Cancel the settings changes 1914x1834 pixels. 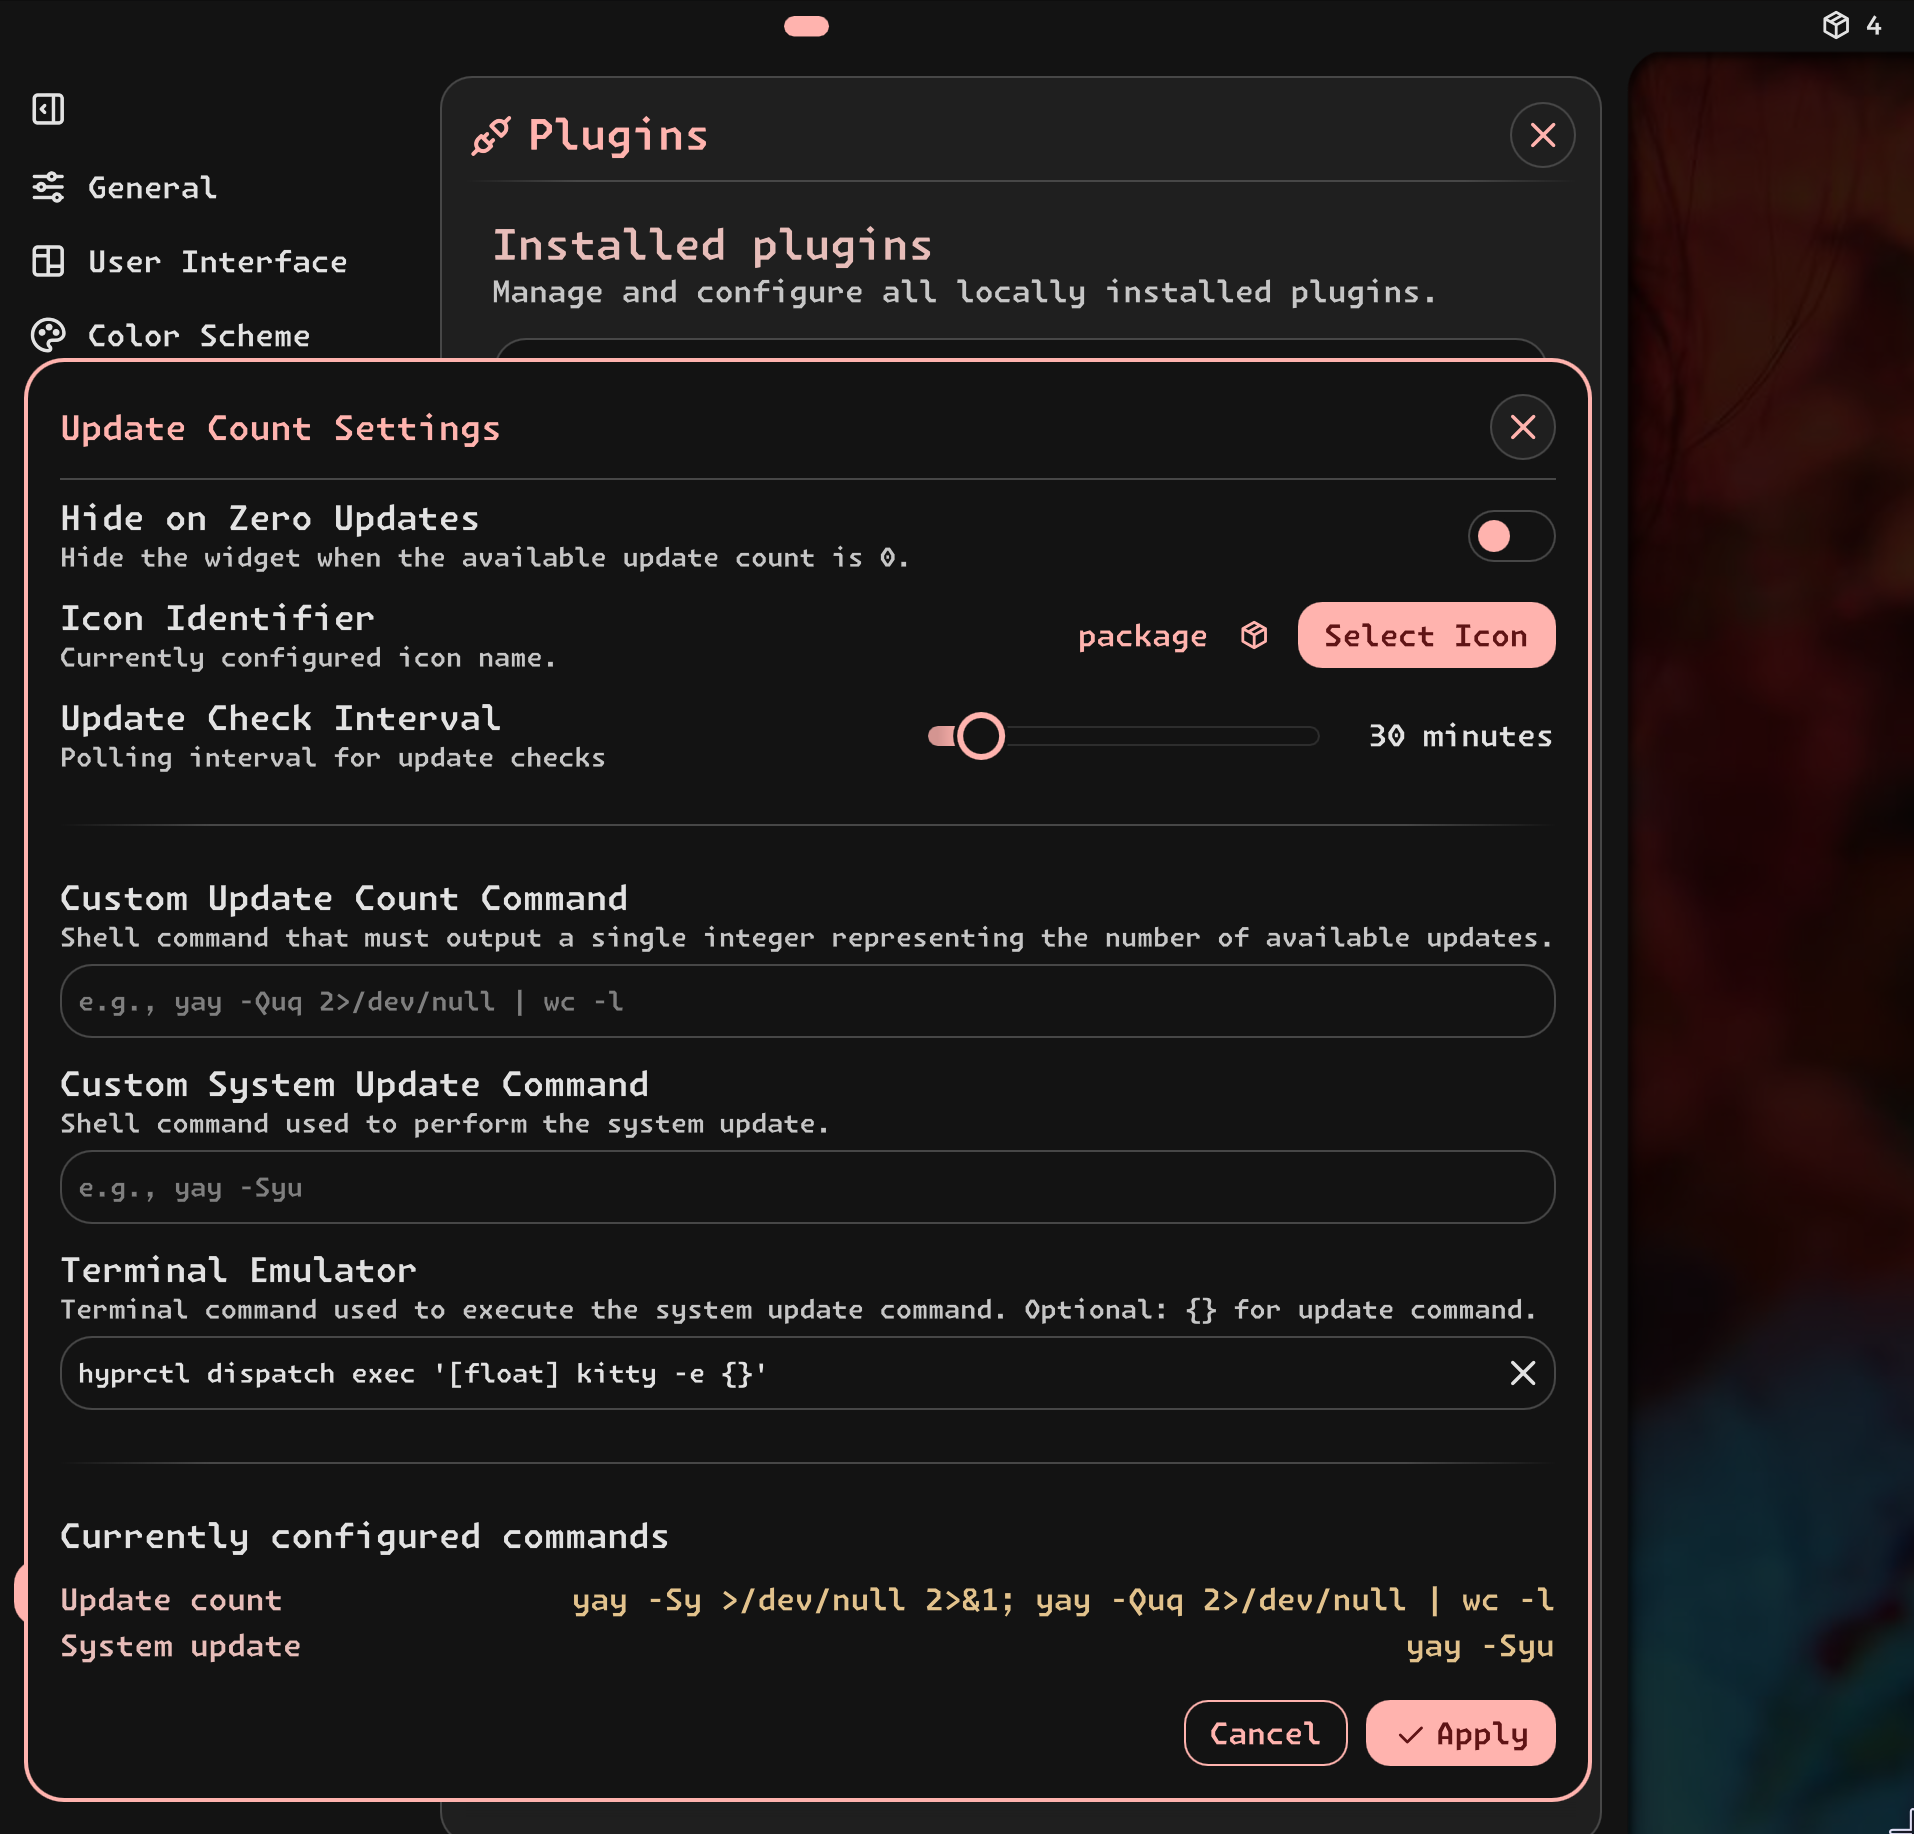(x=1265, y=1733)
